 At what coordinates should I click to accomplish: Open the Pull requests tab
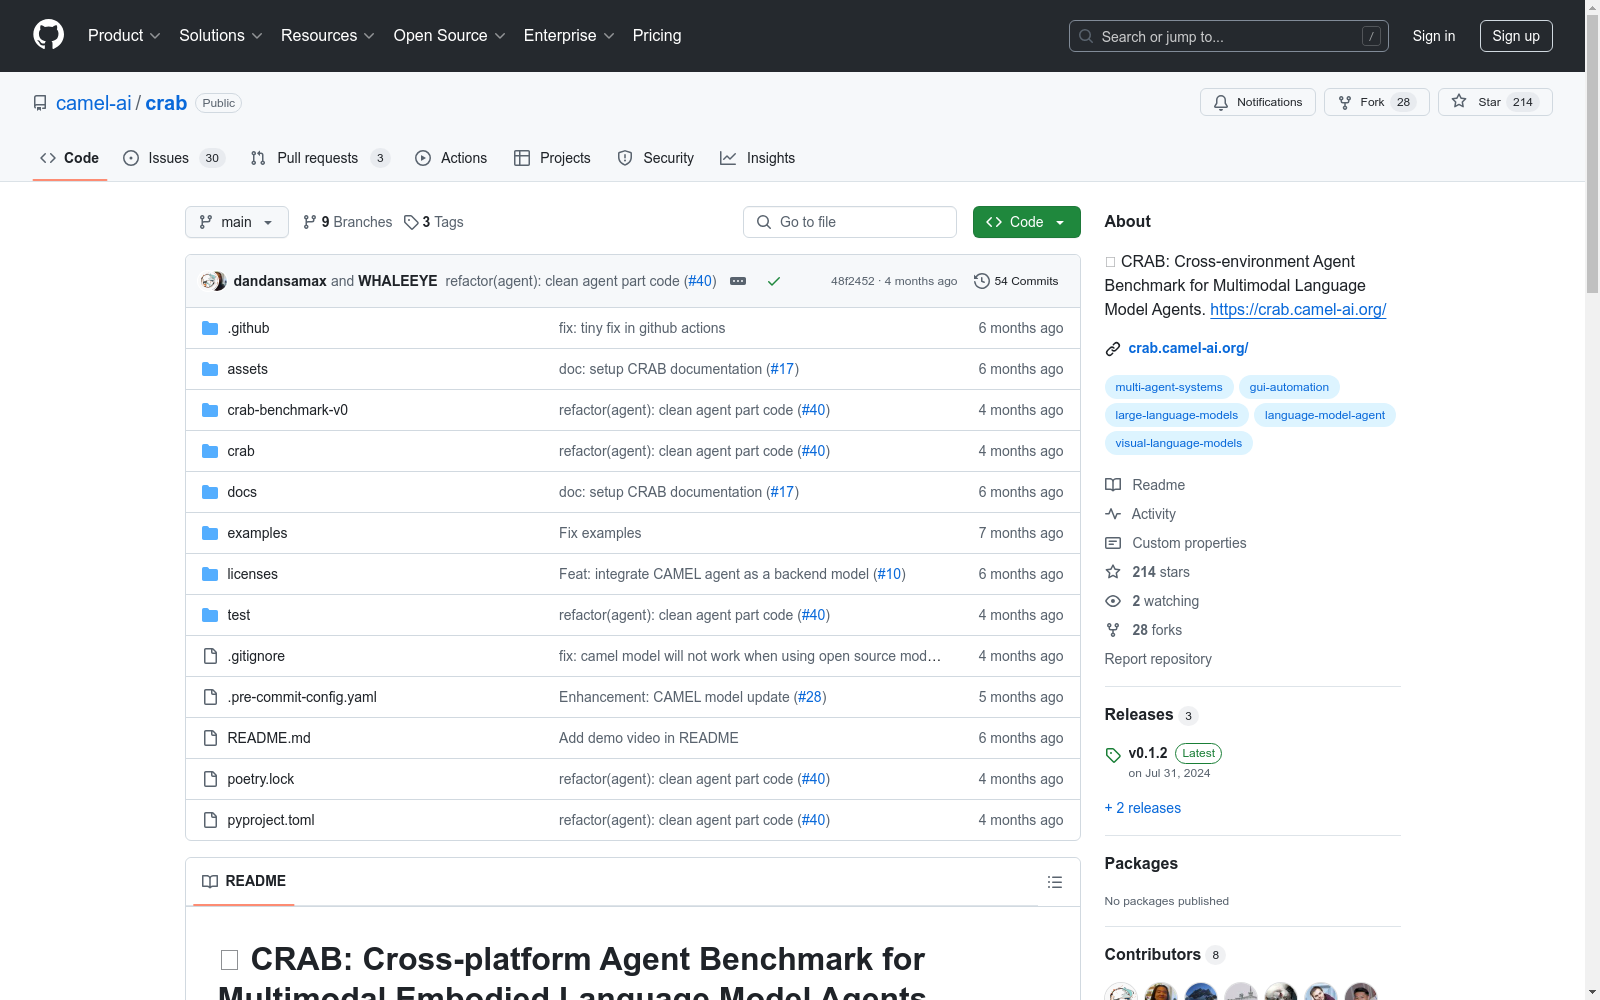coord(320,158)
